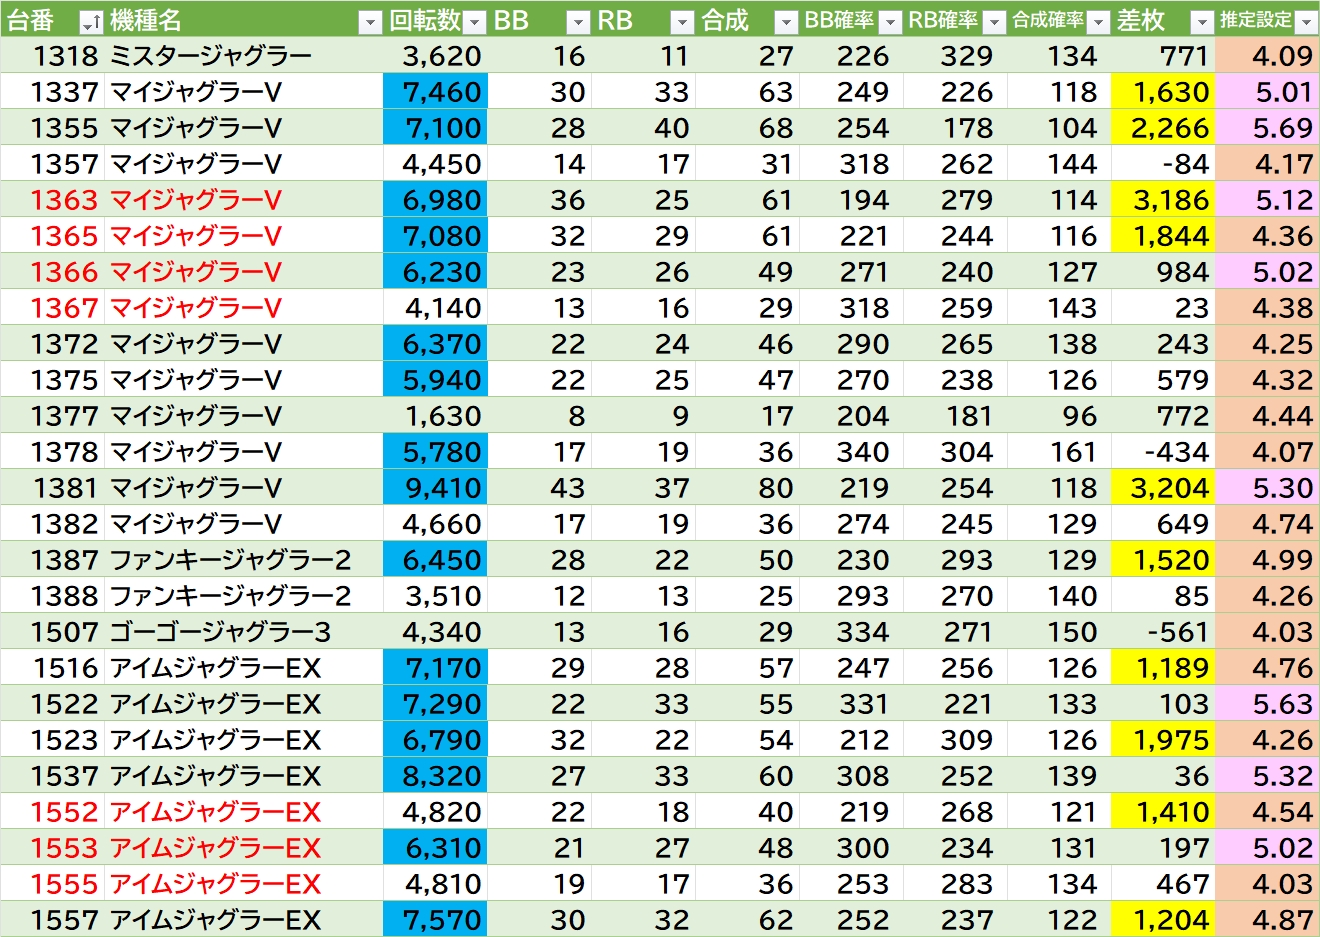Viewport: 1320px width, 937px height.
Task: Click the 5.69 estimated setting cell
Action: 1268,128
